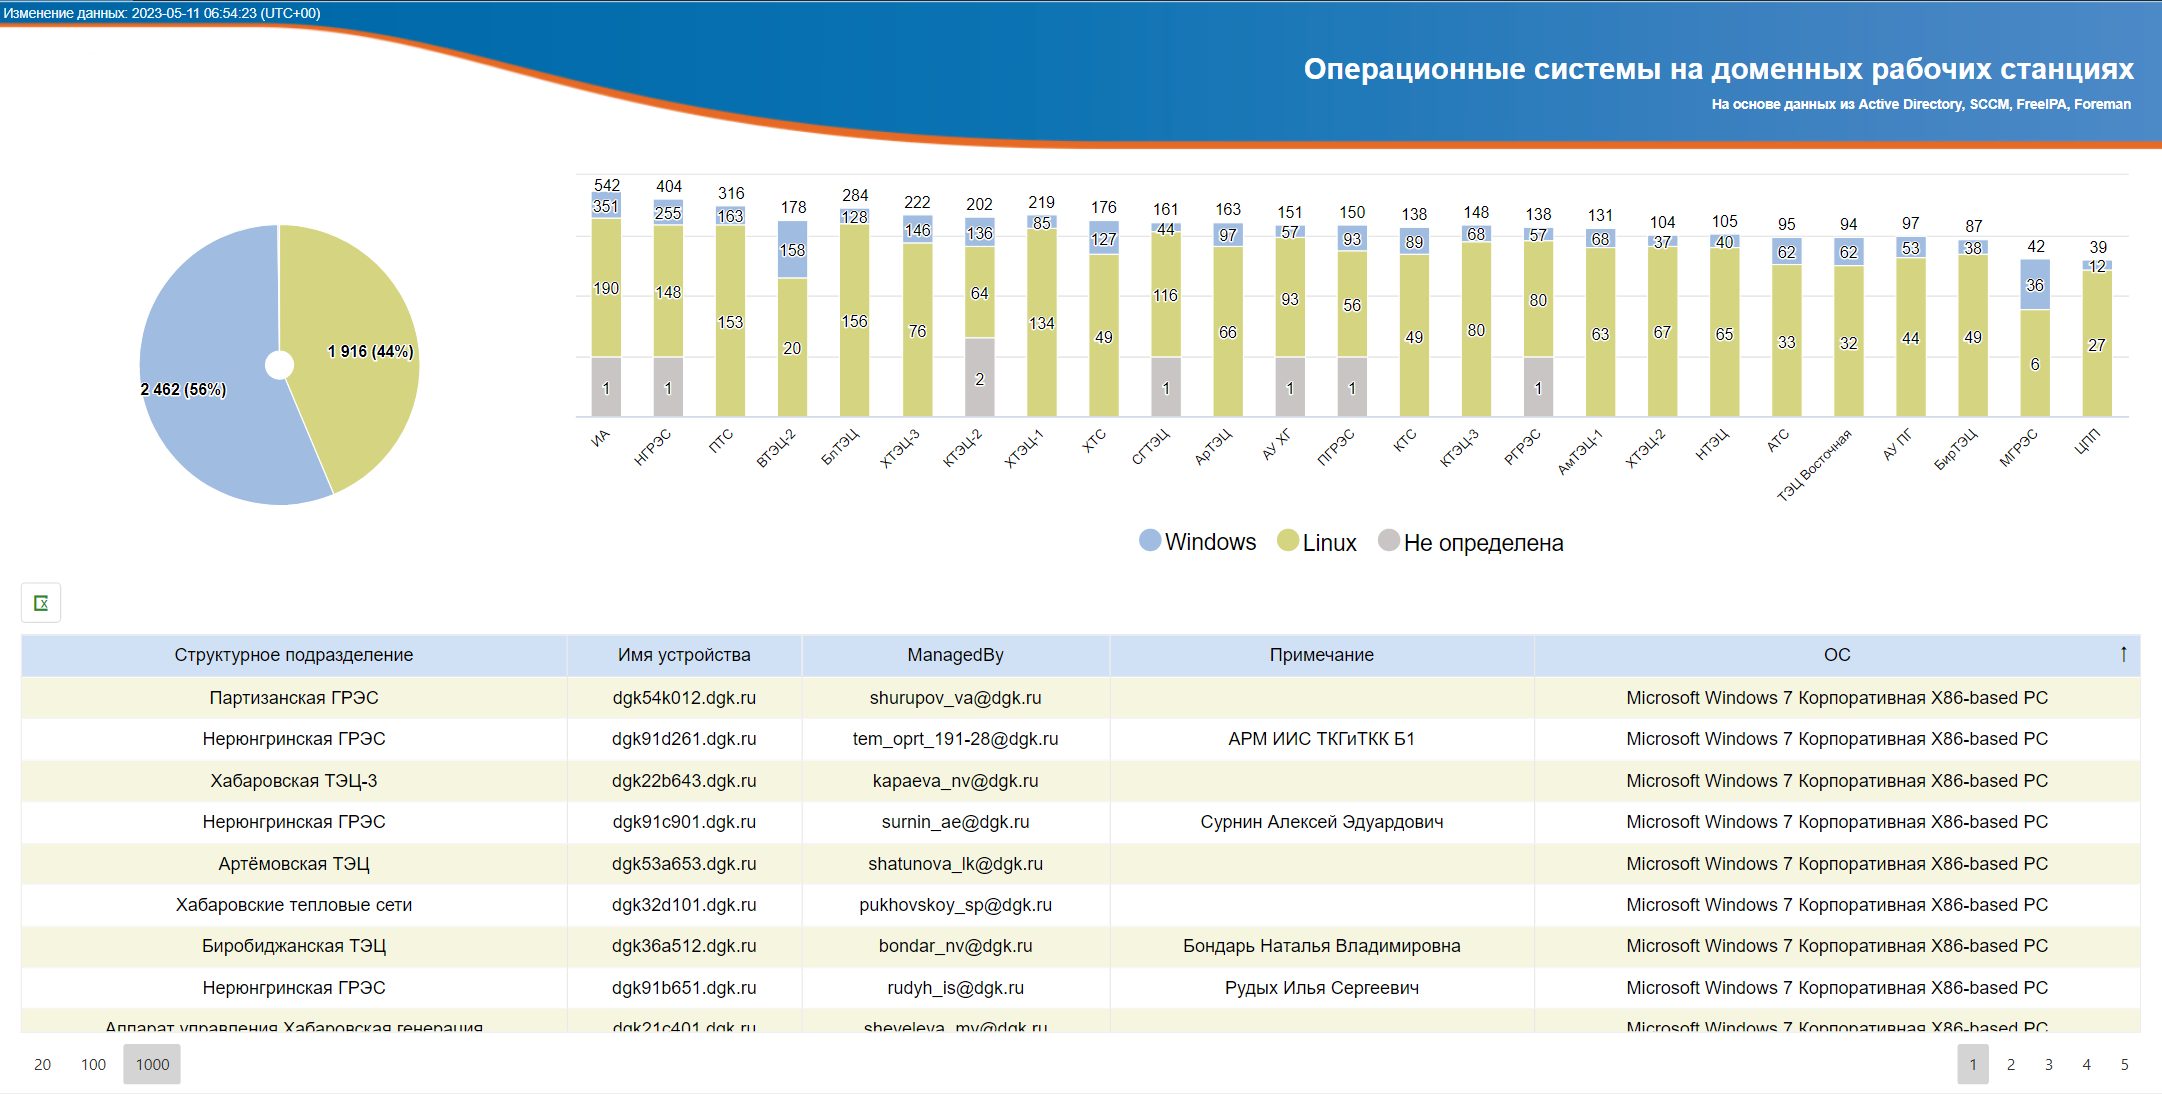Click the МГРЭС bar in the chart

click(x=2035, y=338)
